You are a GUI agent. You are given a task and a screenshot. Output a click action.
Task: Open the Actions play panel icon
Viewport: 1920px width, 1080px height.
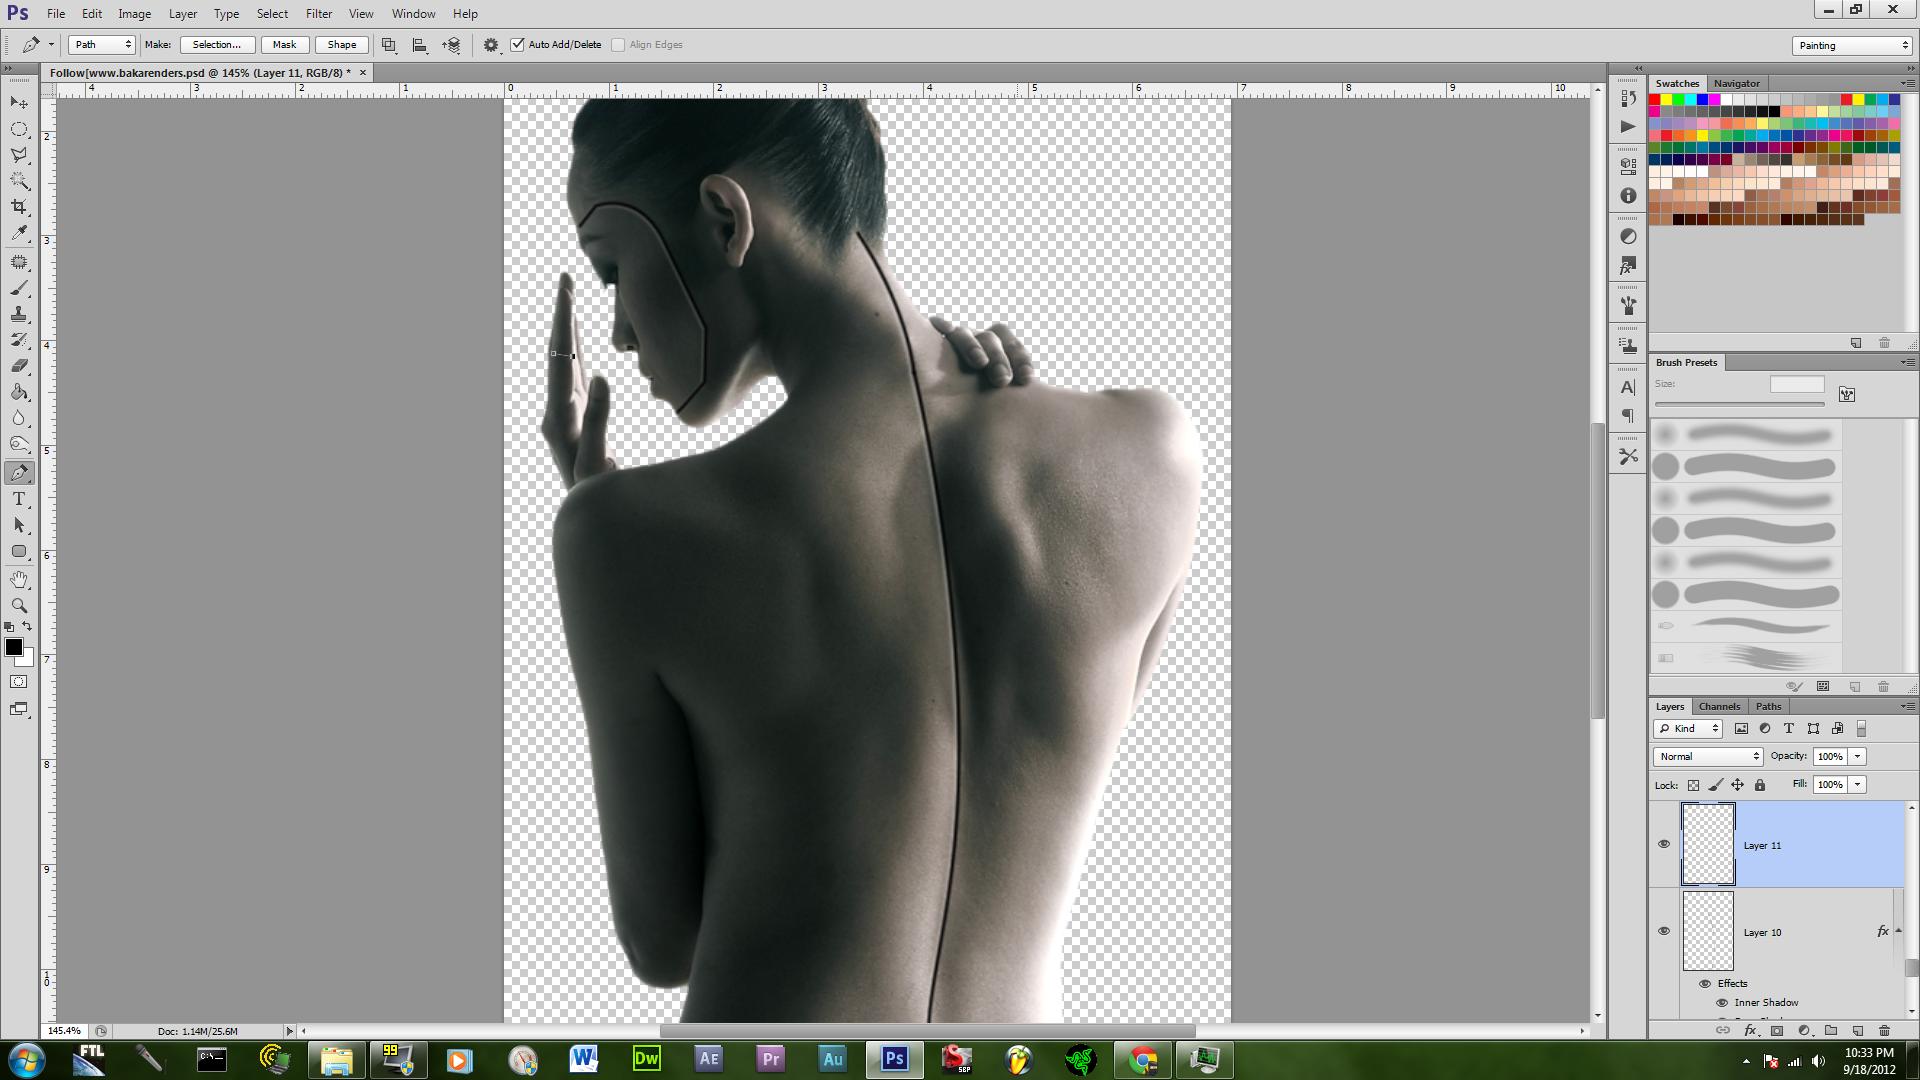coord(1628,127)
